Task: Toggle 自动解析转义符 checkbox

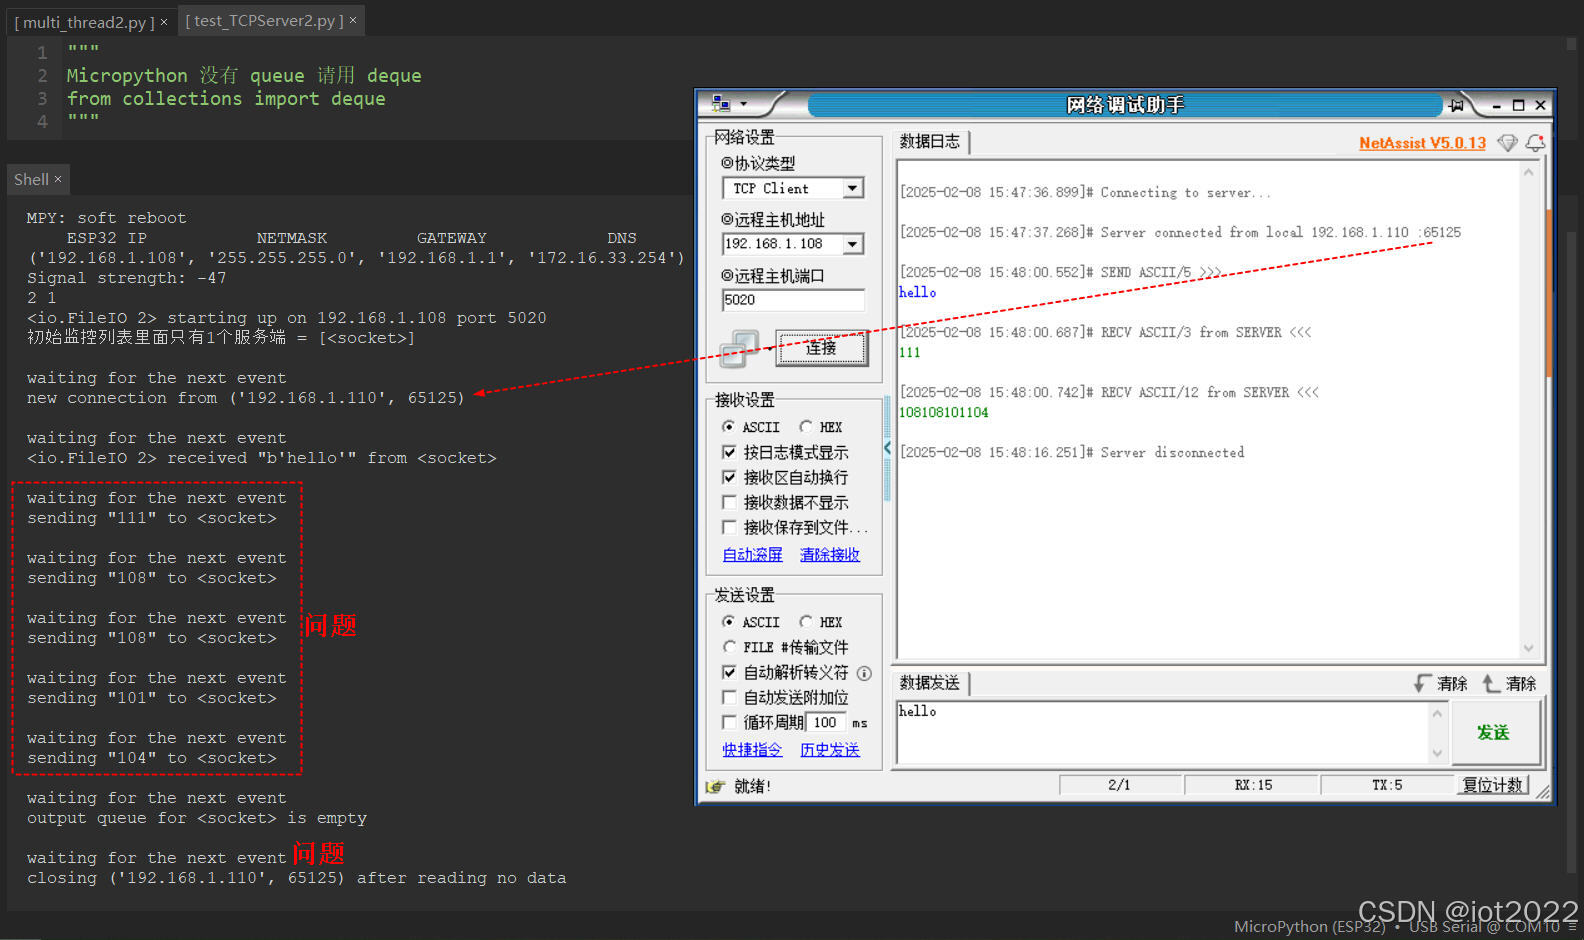Action: click(x=729, y=672)
